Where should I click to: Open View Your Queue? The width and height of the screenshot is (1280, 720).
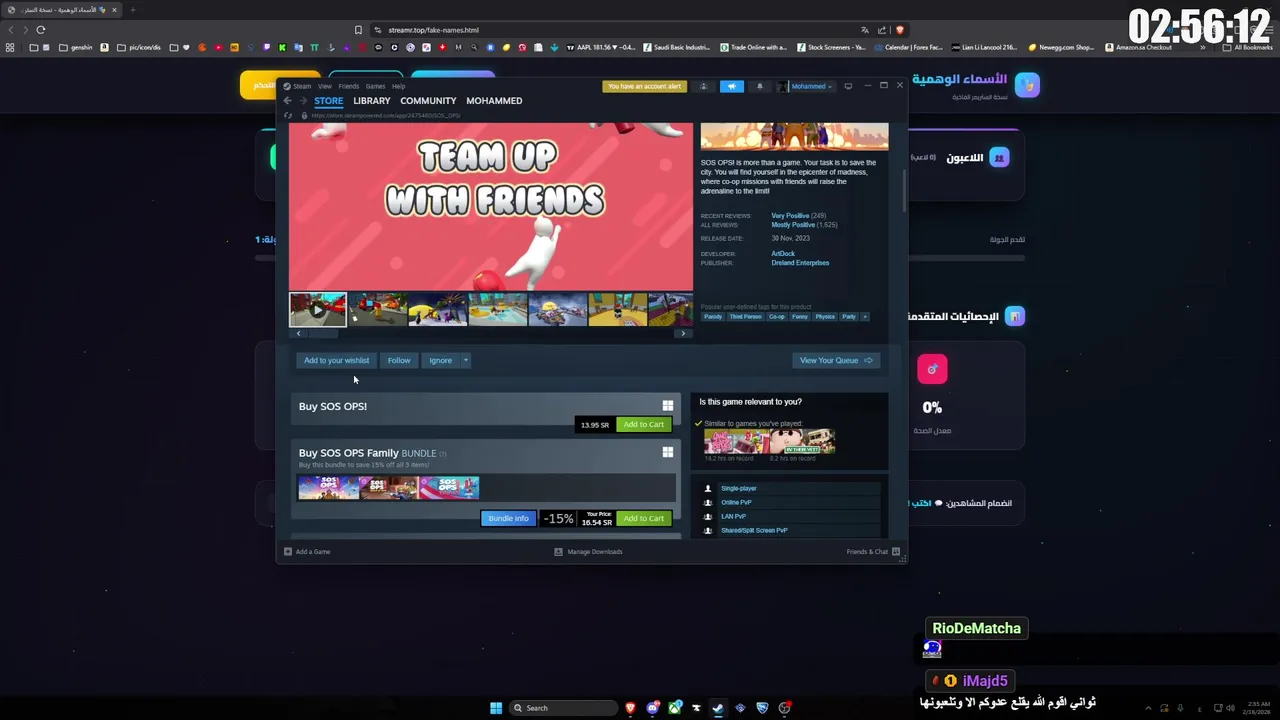[836, 360]
